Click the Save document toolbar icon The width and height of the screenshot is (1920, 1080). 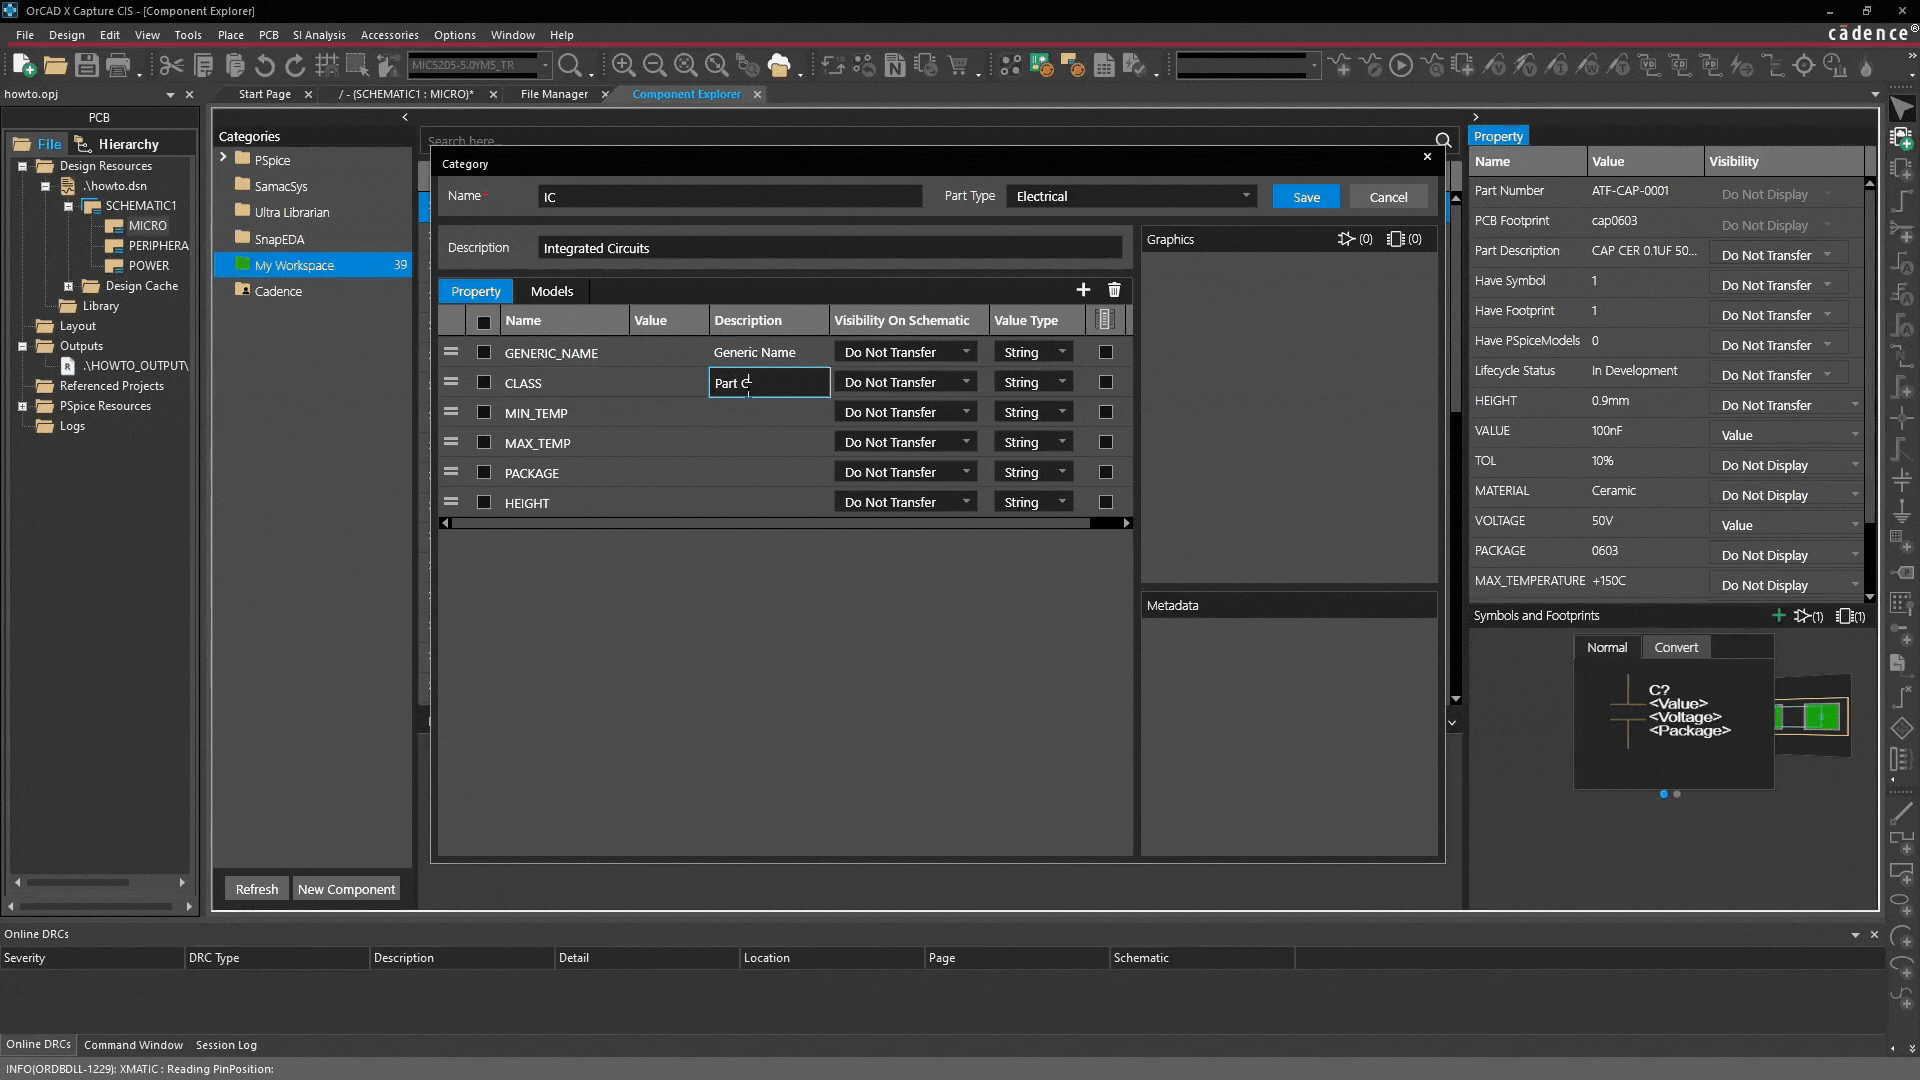(86, 66)
